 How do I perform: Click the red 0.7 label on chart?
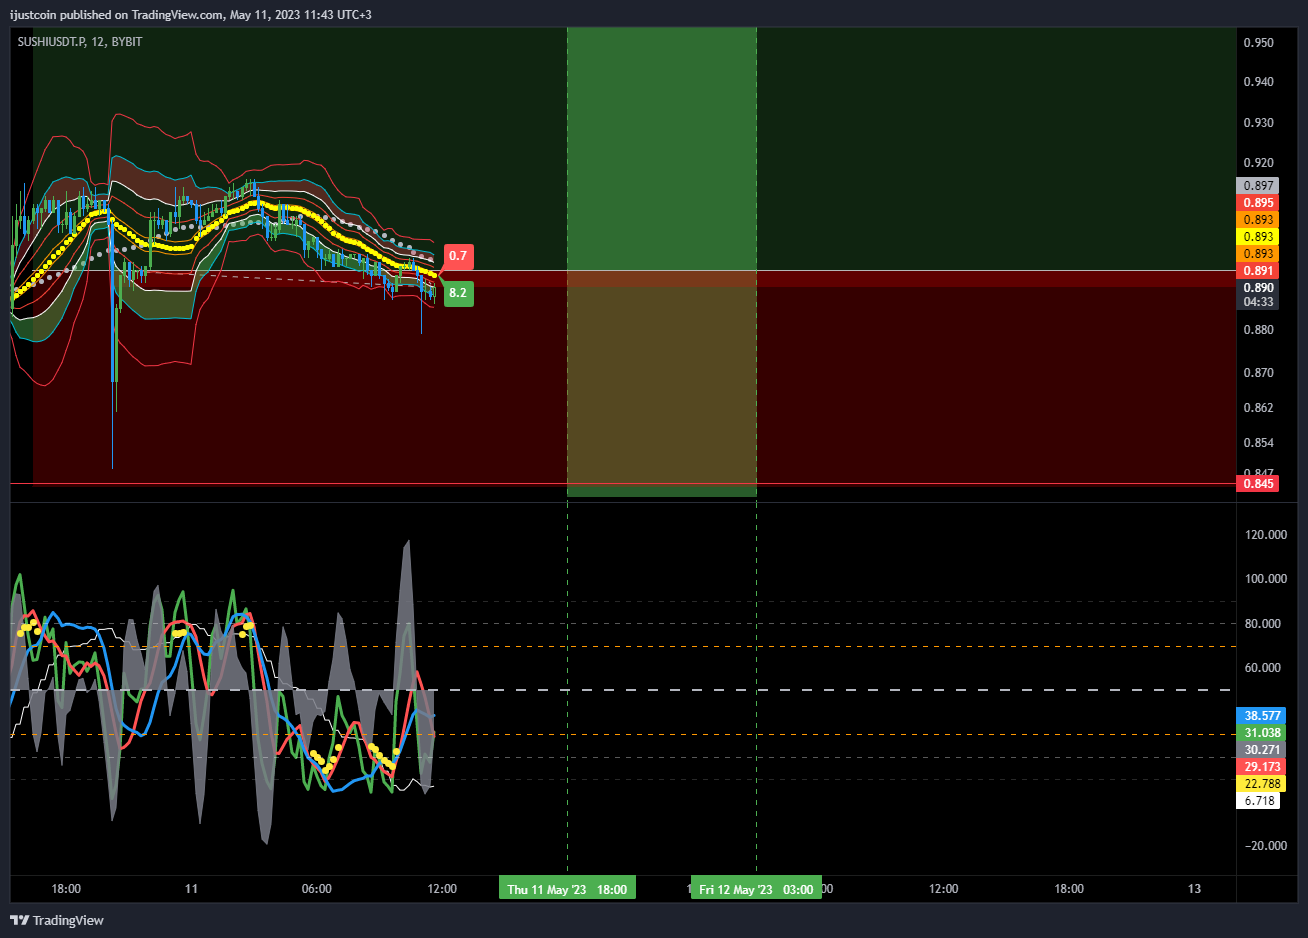tap(458, 256)
